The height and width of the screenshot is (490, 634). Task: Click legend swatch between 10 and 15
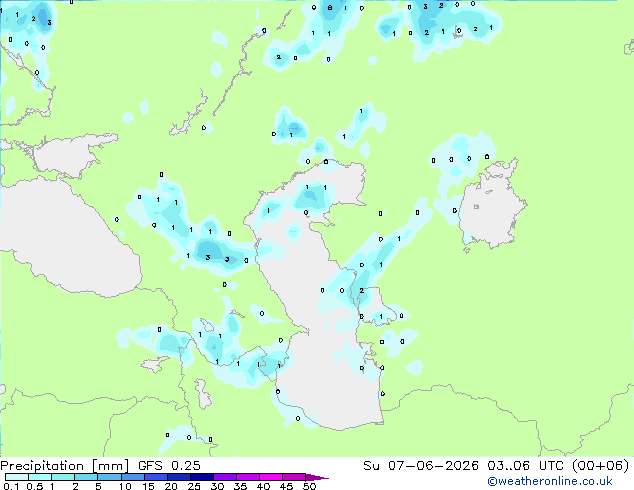133,477
